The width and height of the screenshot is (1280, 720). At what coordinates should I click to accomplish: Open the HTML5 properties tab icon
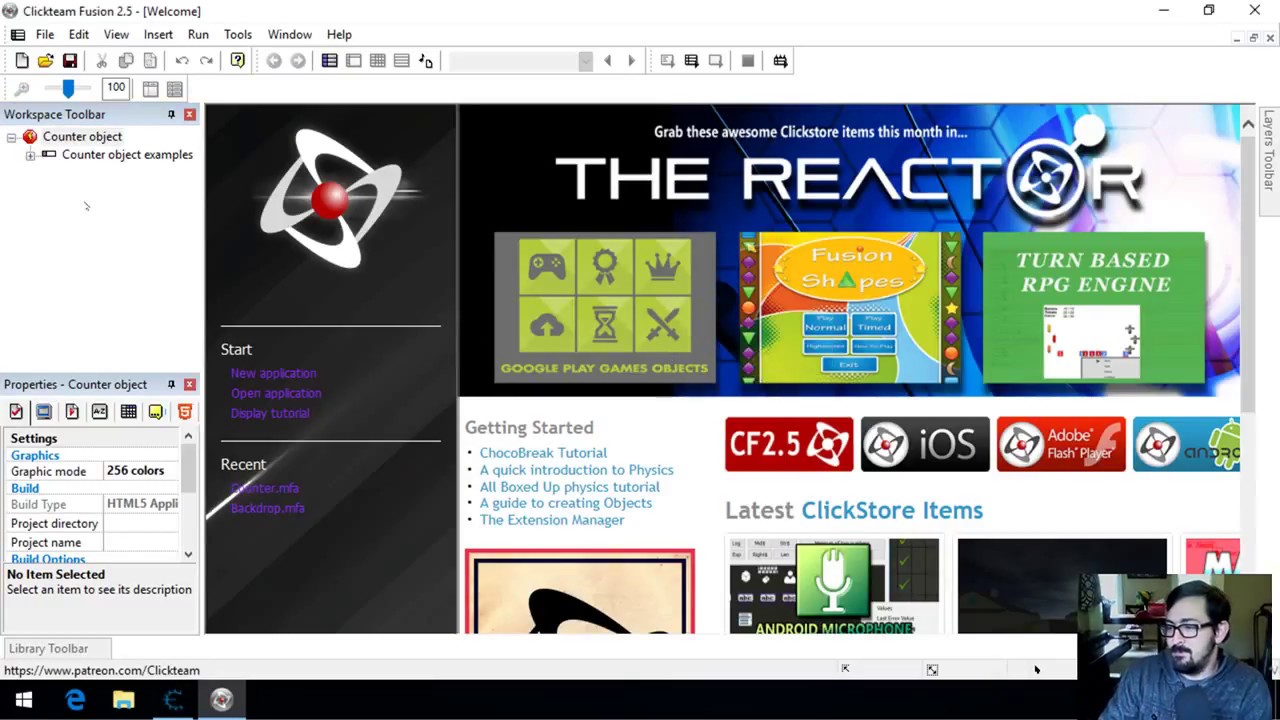(184, 412)
